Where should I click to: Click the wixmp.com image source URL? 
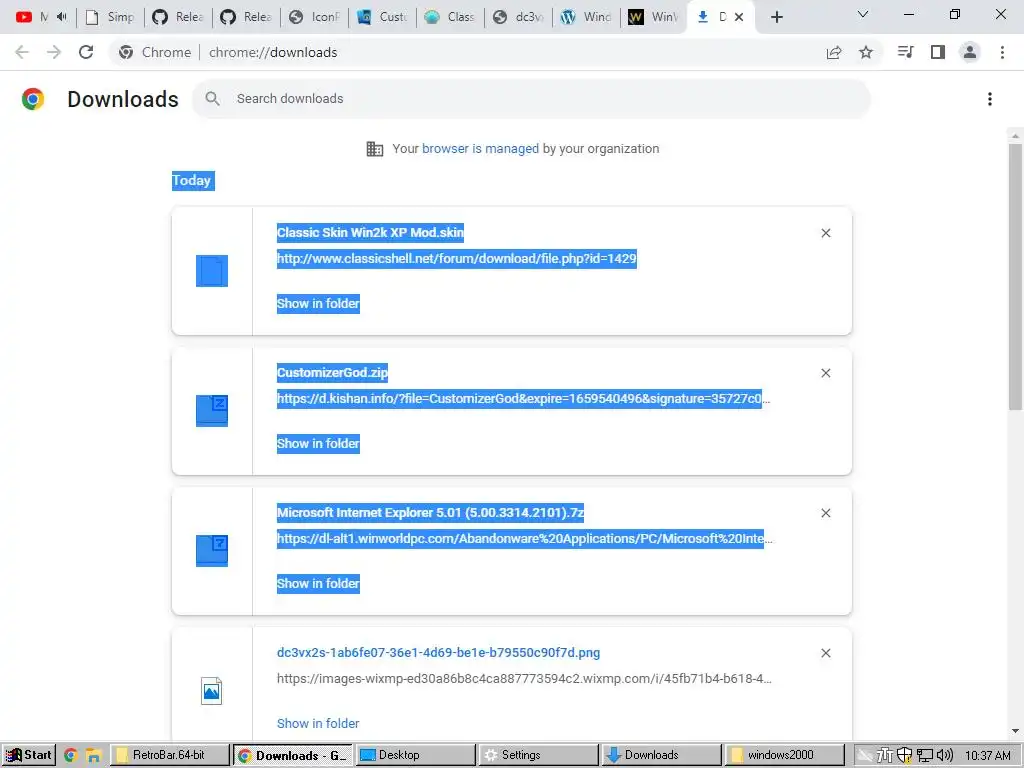[524, 679]
